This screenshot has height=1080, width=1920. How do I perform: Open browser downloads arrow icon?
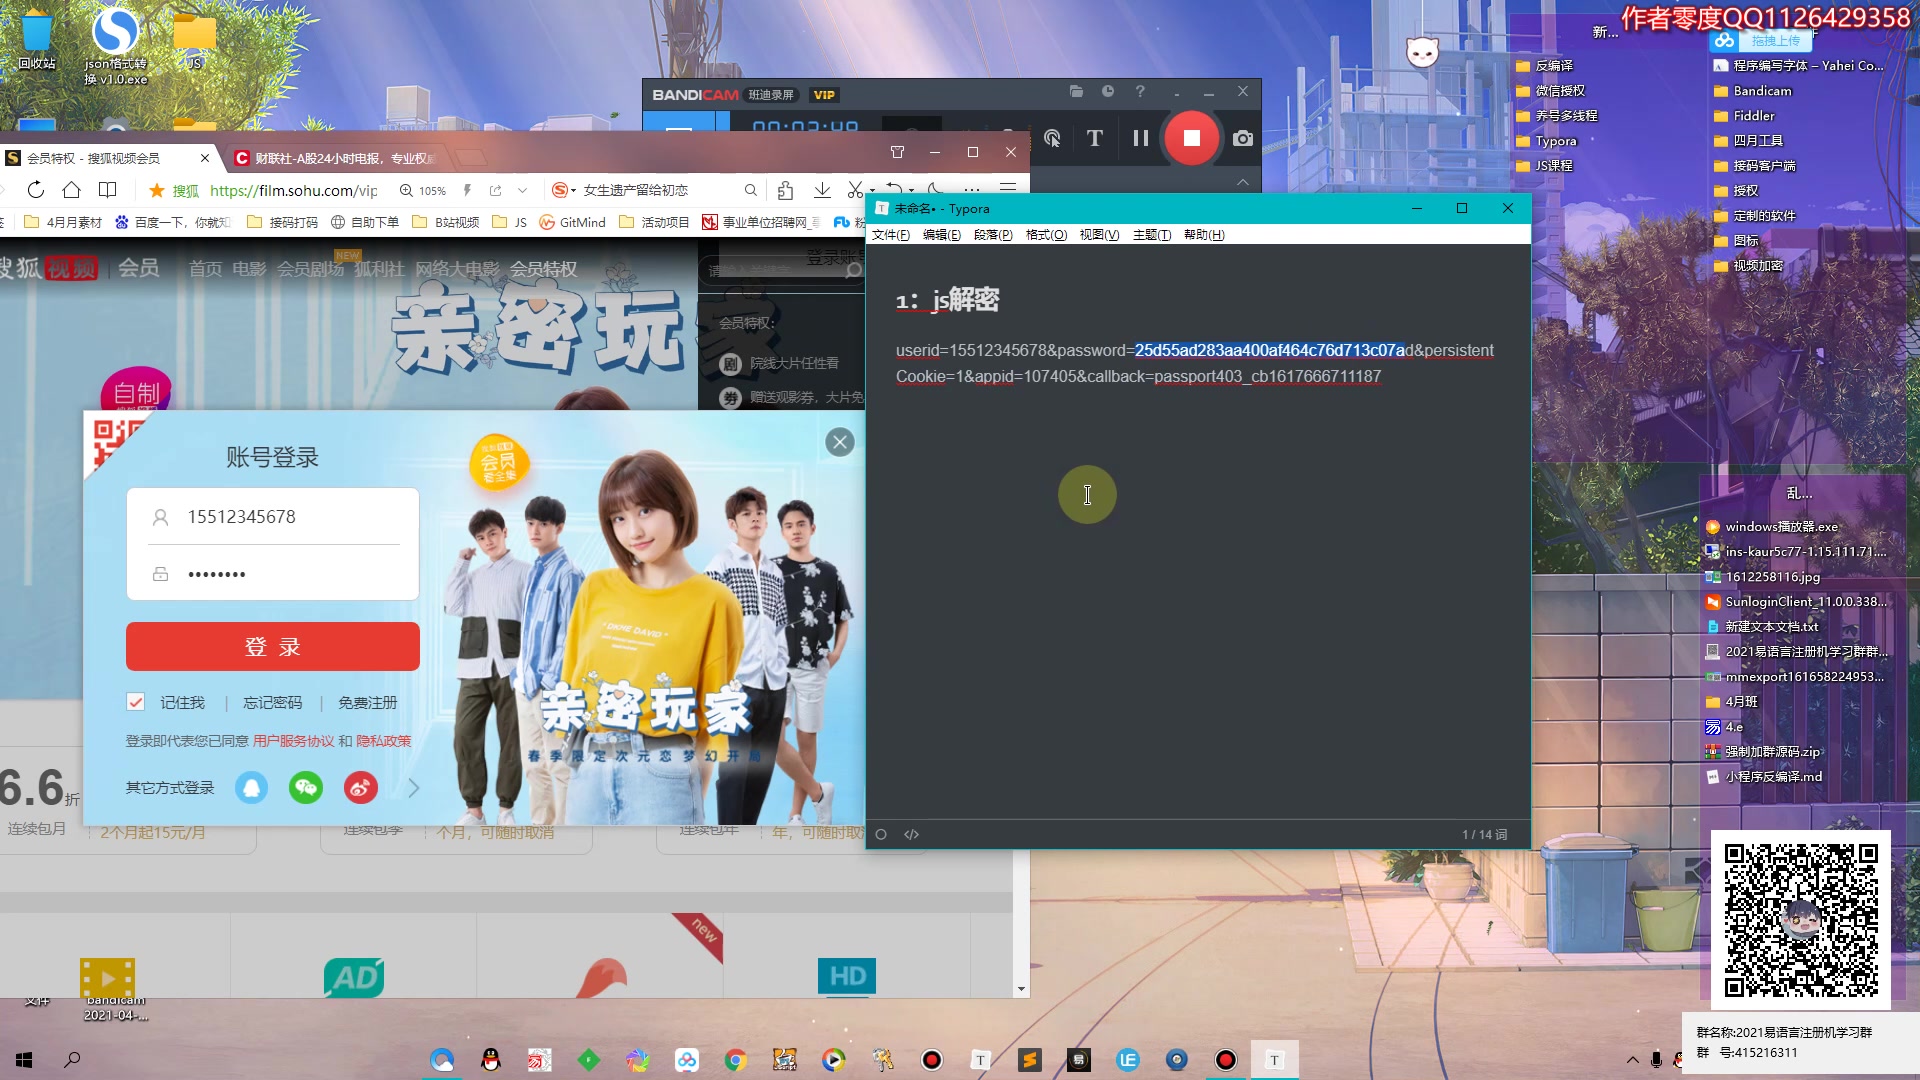(x=822, y=190)
